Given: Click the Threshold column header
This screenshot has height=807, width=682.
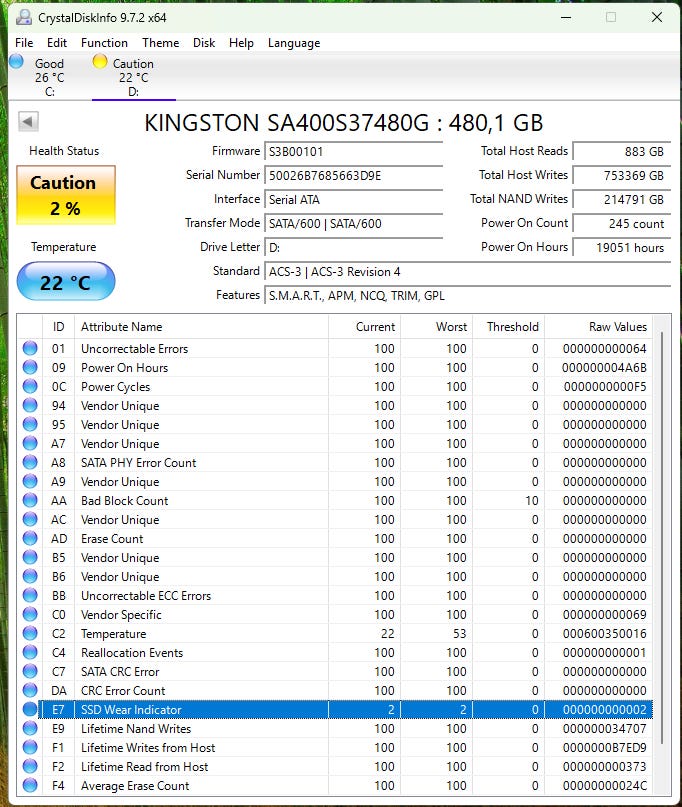Looking at the screenshot, I should coord(509,327).
